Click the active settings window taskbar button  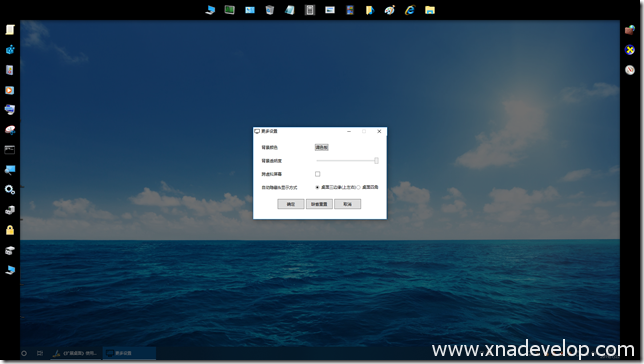(129, 353)
